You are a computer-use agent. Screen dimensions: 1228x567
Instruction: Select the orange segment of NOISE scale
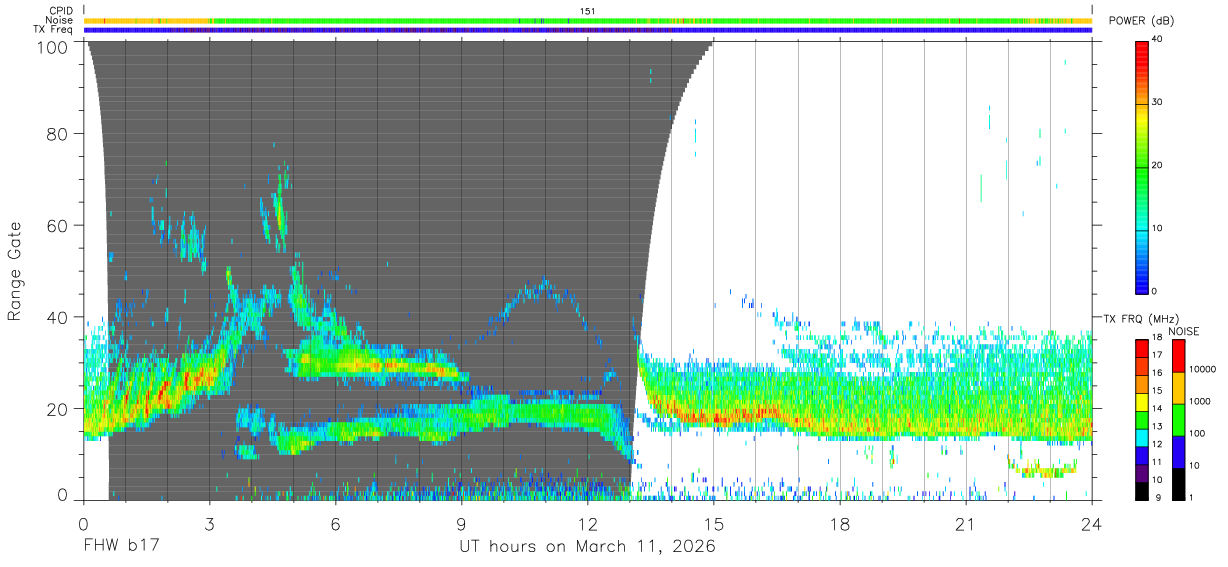pyautogui.click(x=1179, y=388)
